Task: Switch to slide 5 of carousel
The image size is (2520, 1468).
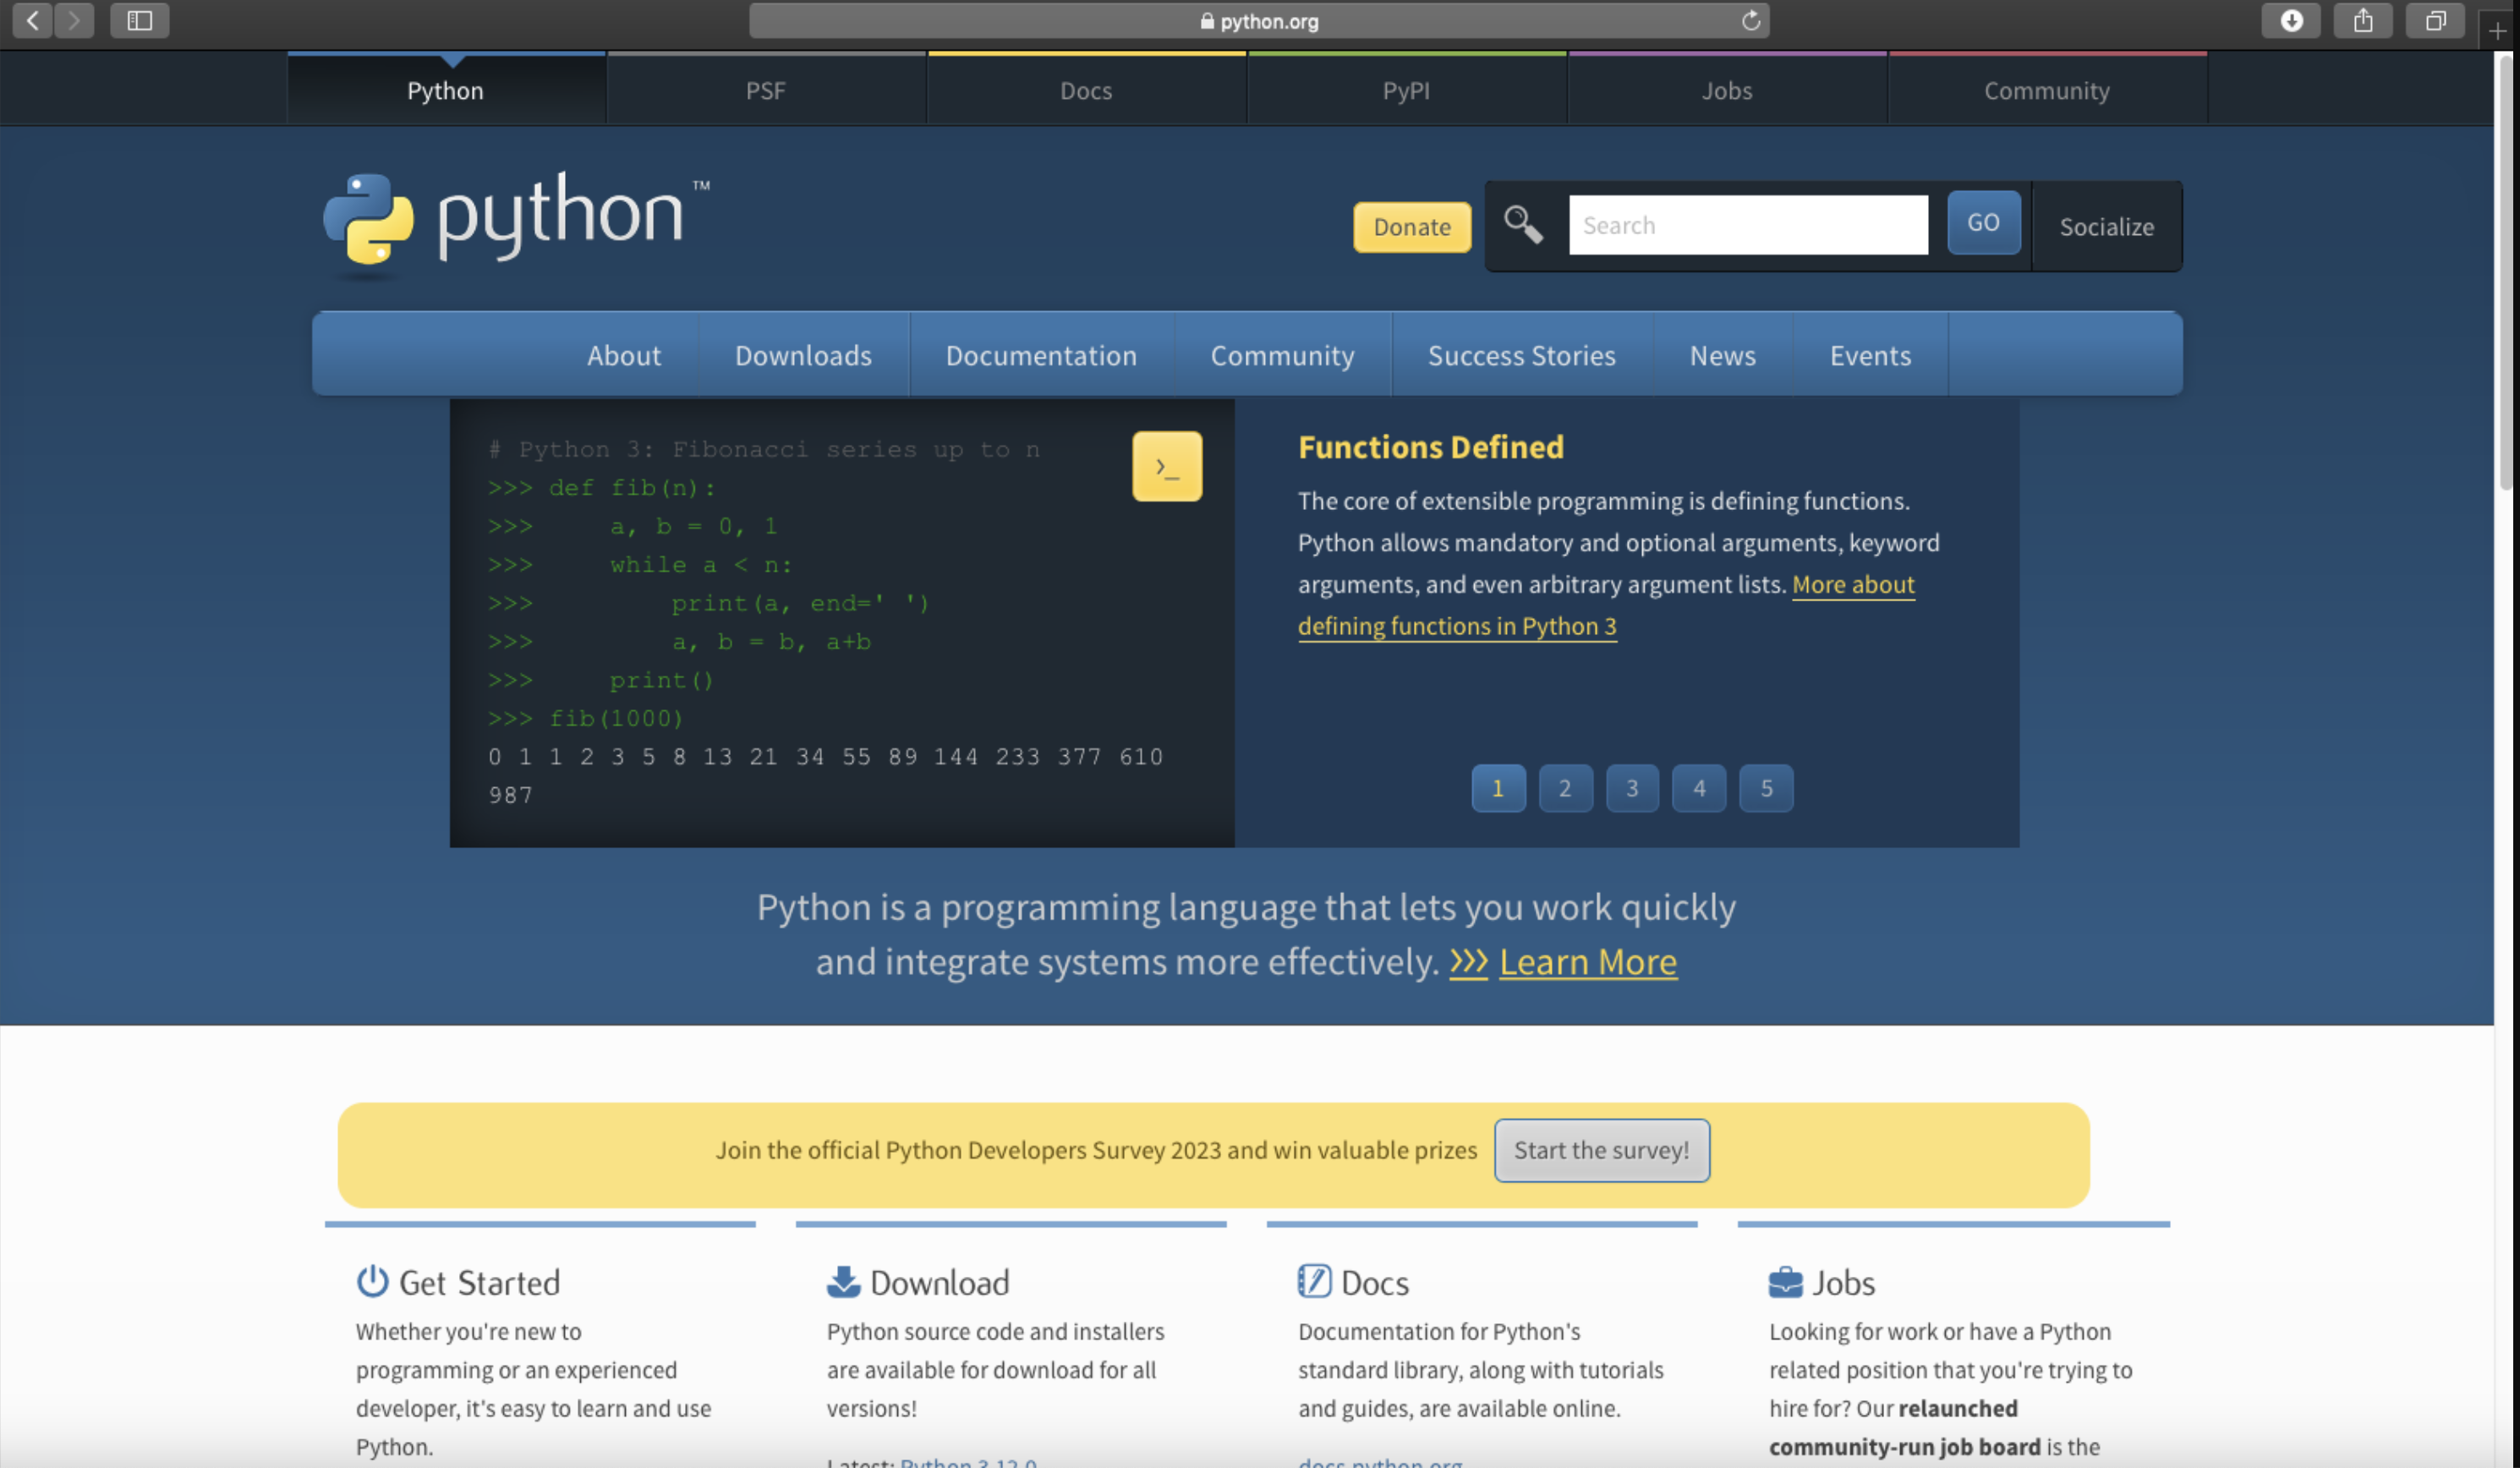Action: point(1766,788)
